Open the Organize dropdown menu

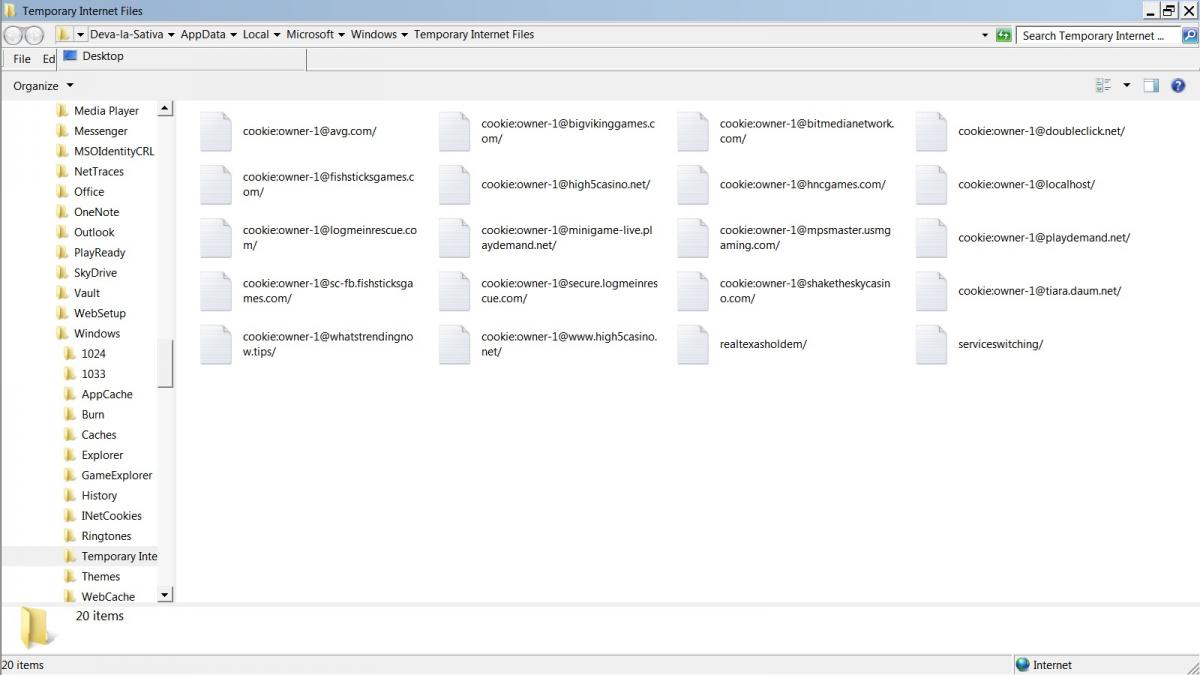(43, 86)
